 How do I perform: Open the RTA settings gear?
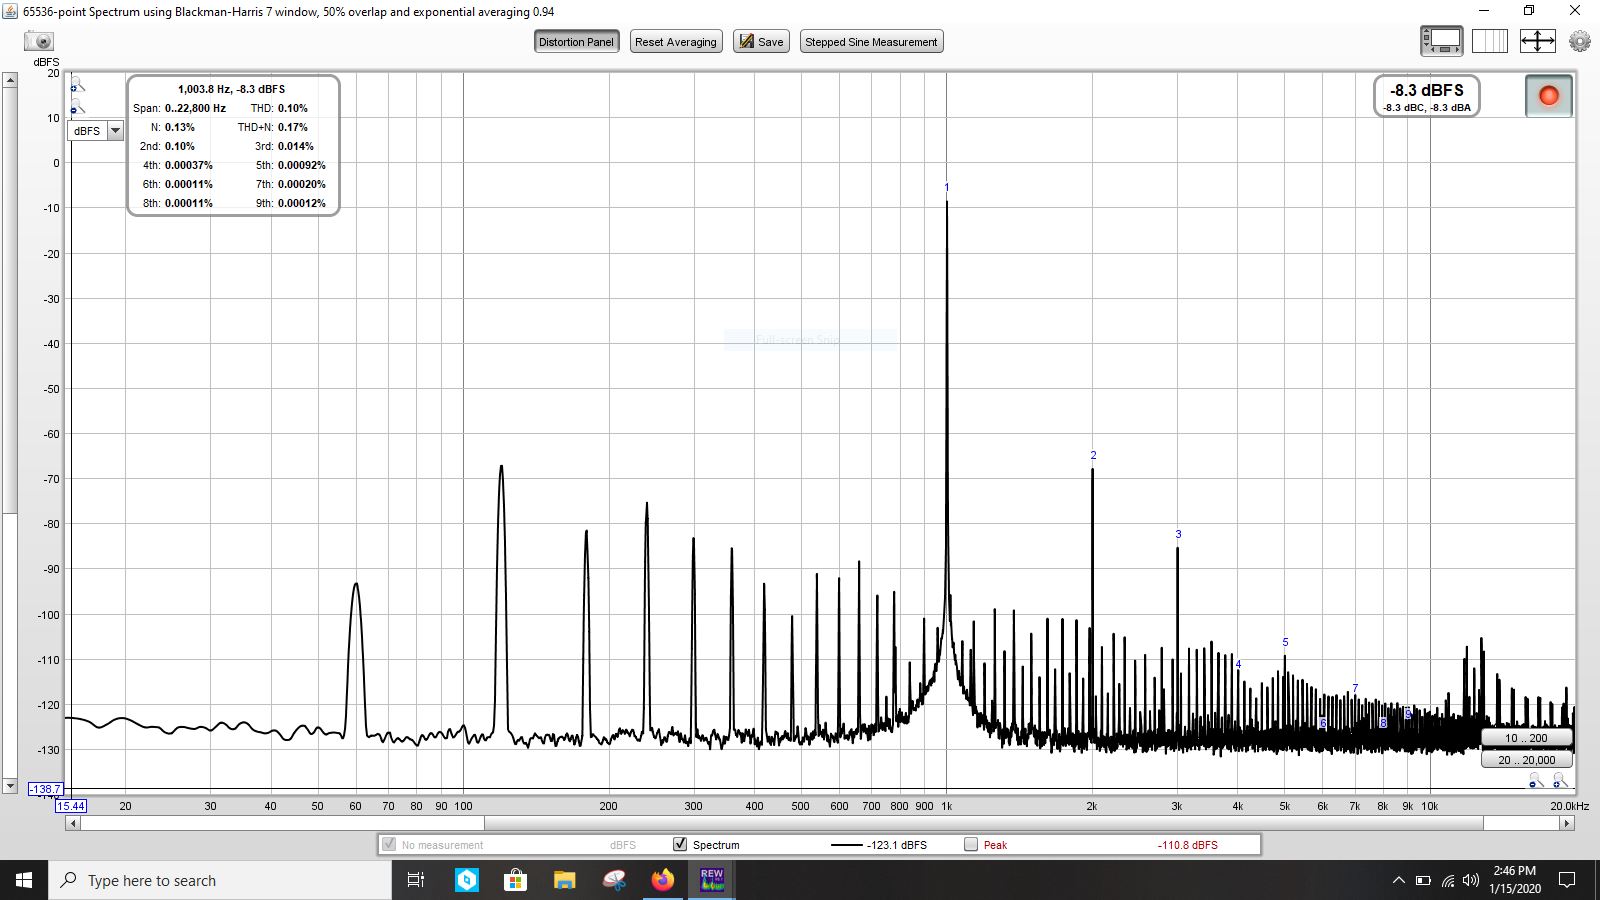tap(1580, 41)
